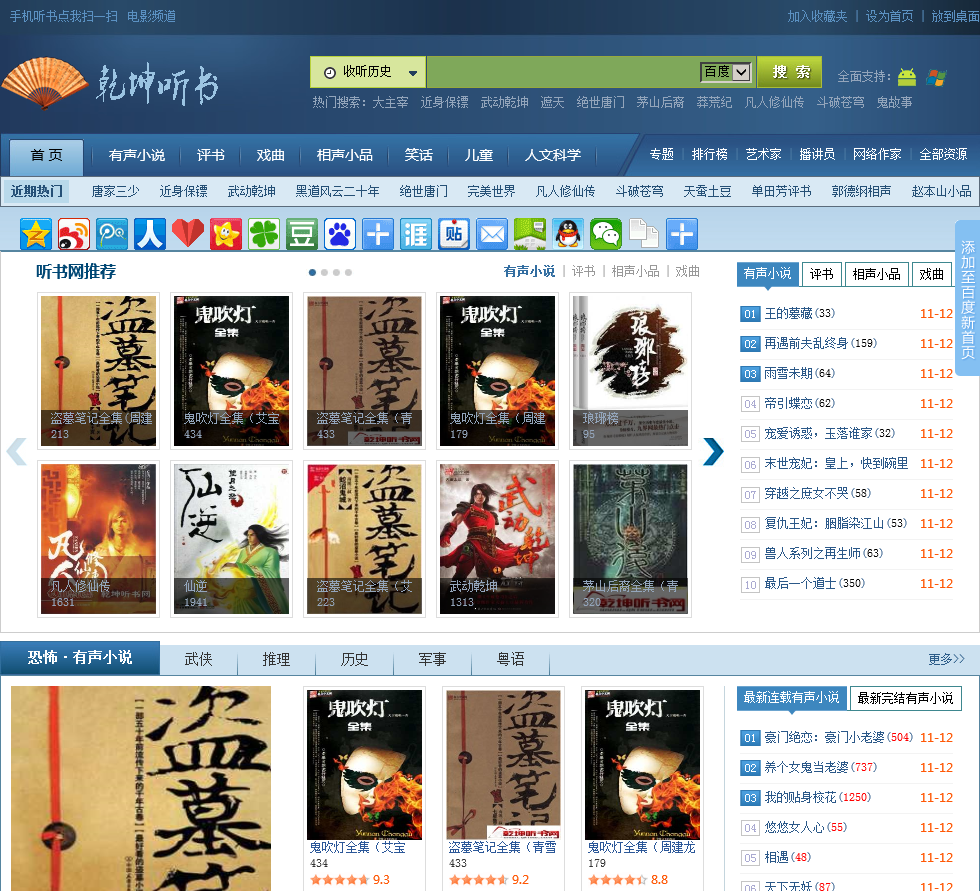Open 武动乾坤 book cover thumbnail

[x=498, y=539]
